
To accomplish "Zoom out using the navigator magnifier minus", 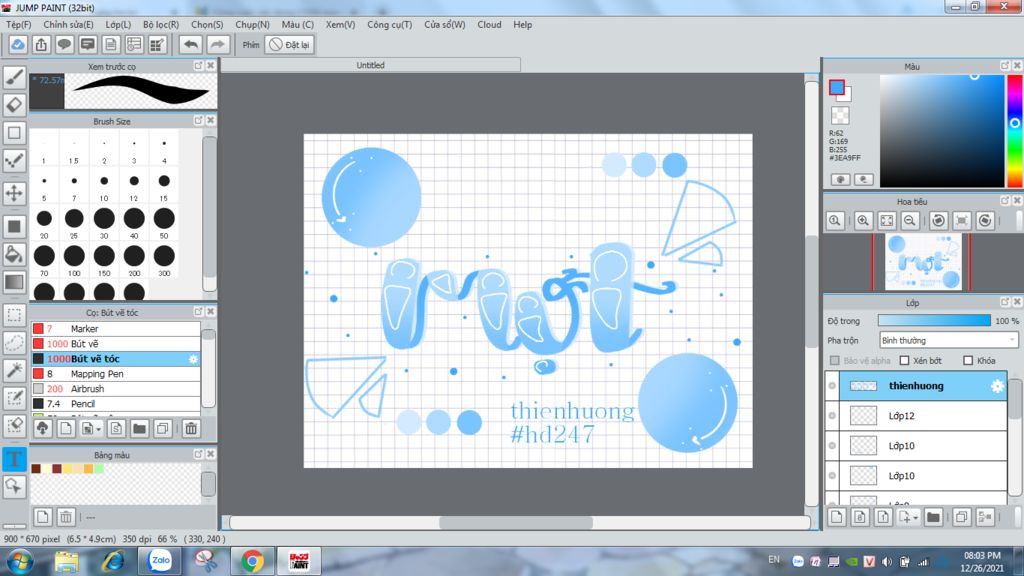I will (910, 221).
